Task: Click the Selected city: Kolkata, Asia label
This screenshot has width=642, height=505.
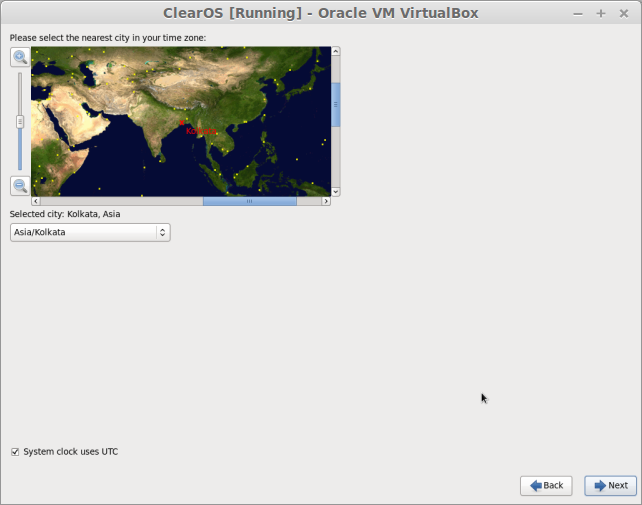Action: (65, 214)
